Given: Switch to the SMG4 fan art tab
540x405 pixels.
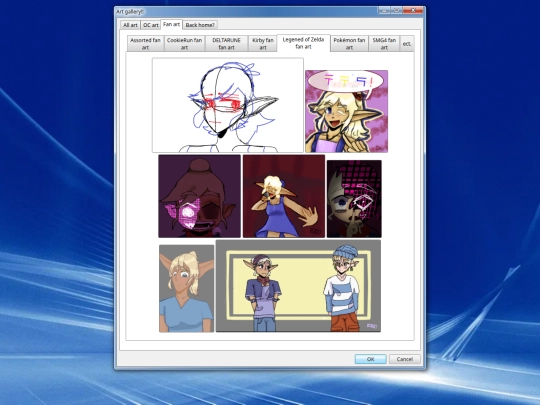Looking at the screenshot, I should click(x=384, y=44).
